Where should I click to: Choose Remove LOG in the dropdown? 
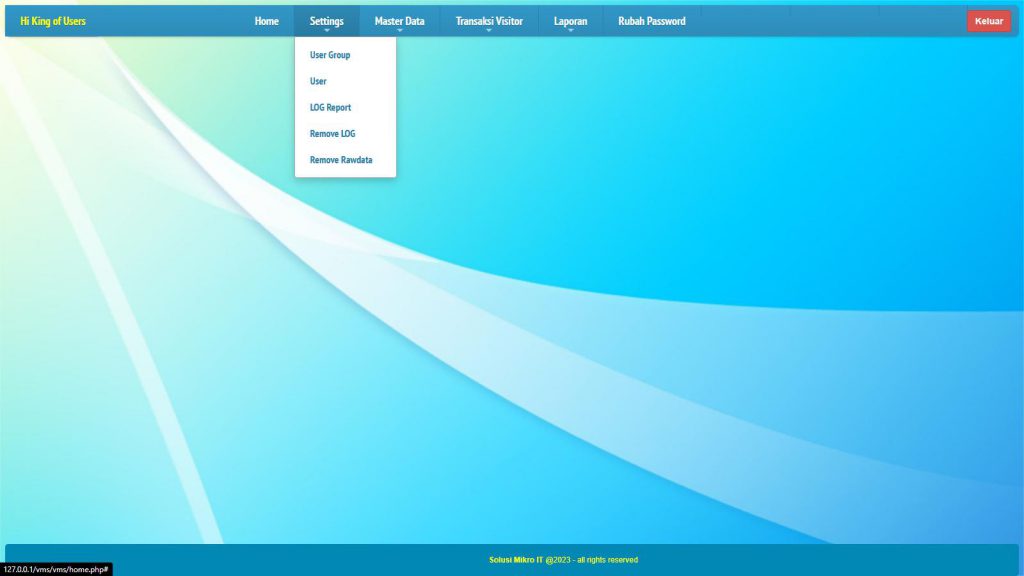(332, 133)
